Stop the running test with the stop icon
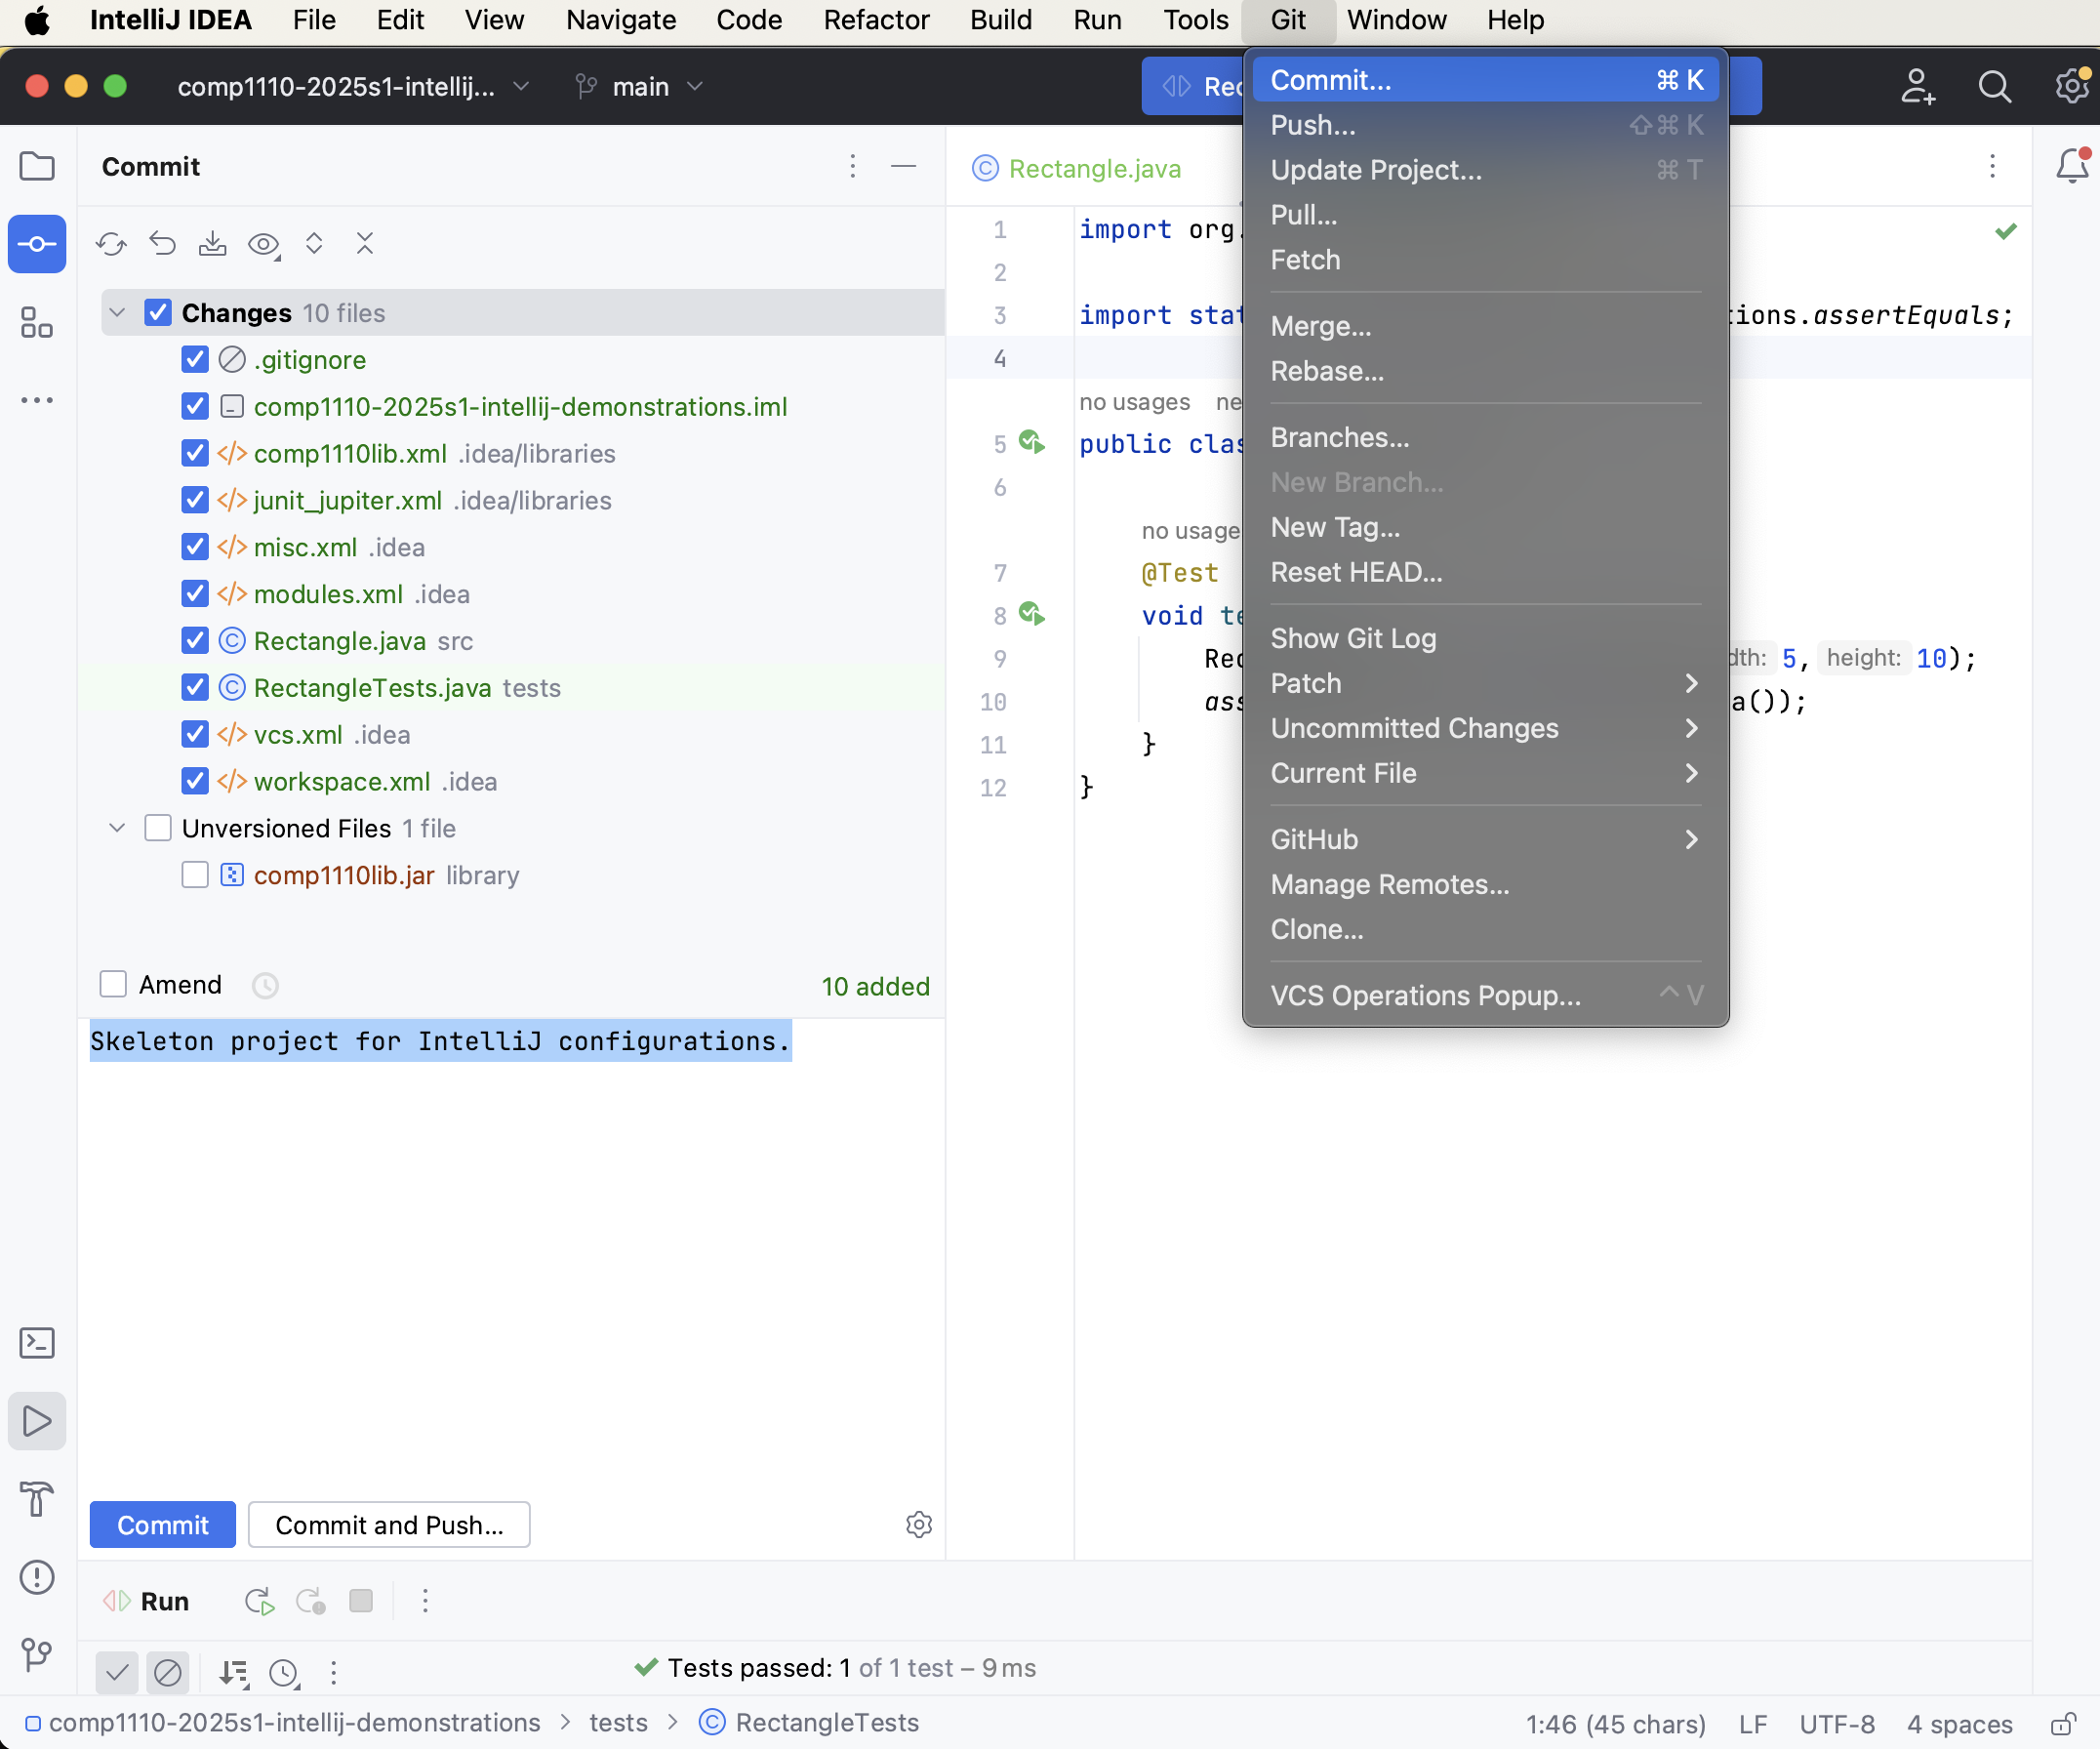The width and height of the screenshot is (2100, 1749). (x=361, y=1601)
